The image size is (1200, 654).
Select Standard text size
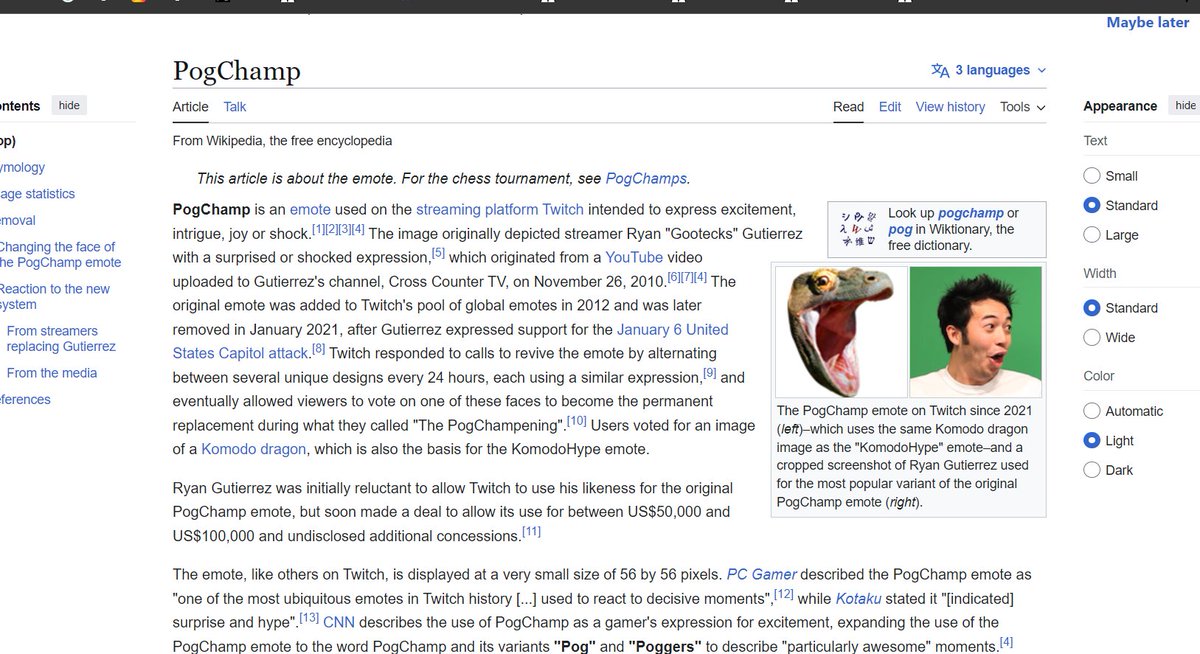tap(1093, 205)
